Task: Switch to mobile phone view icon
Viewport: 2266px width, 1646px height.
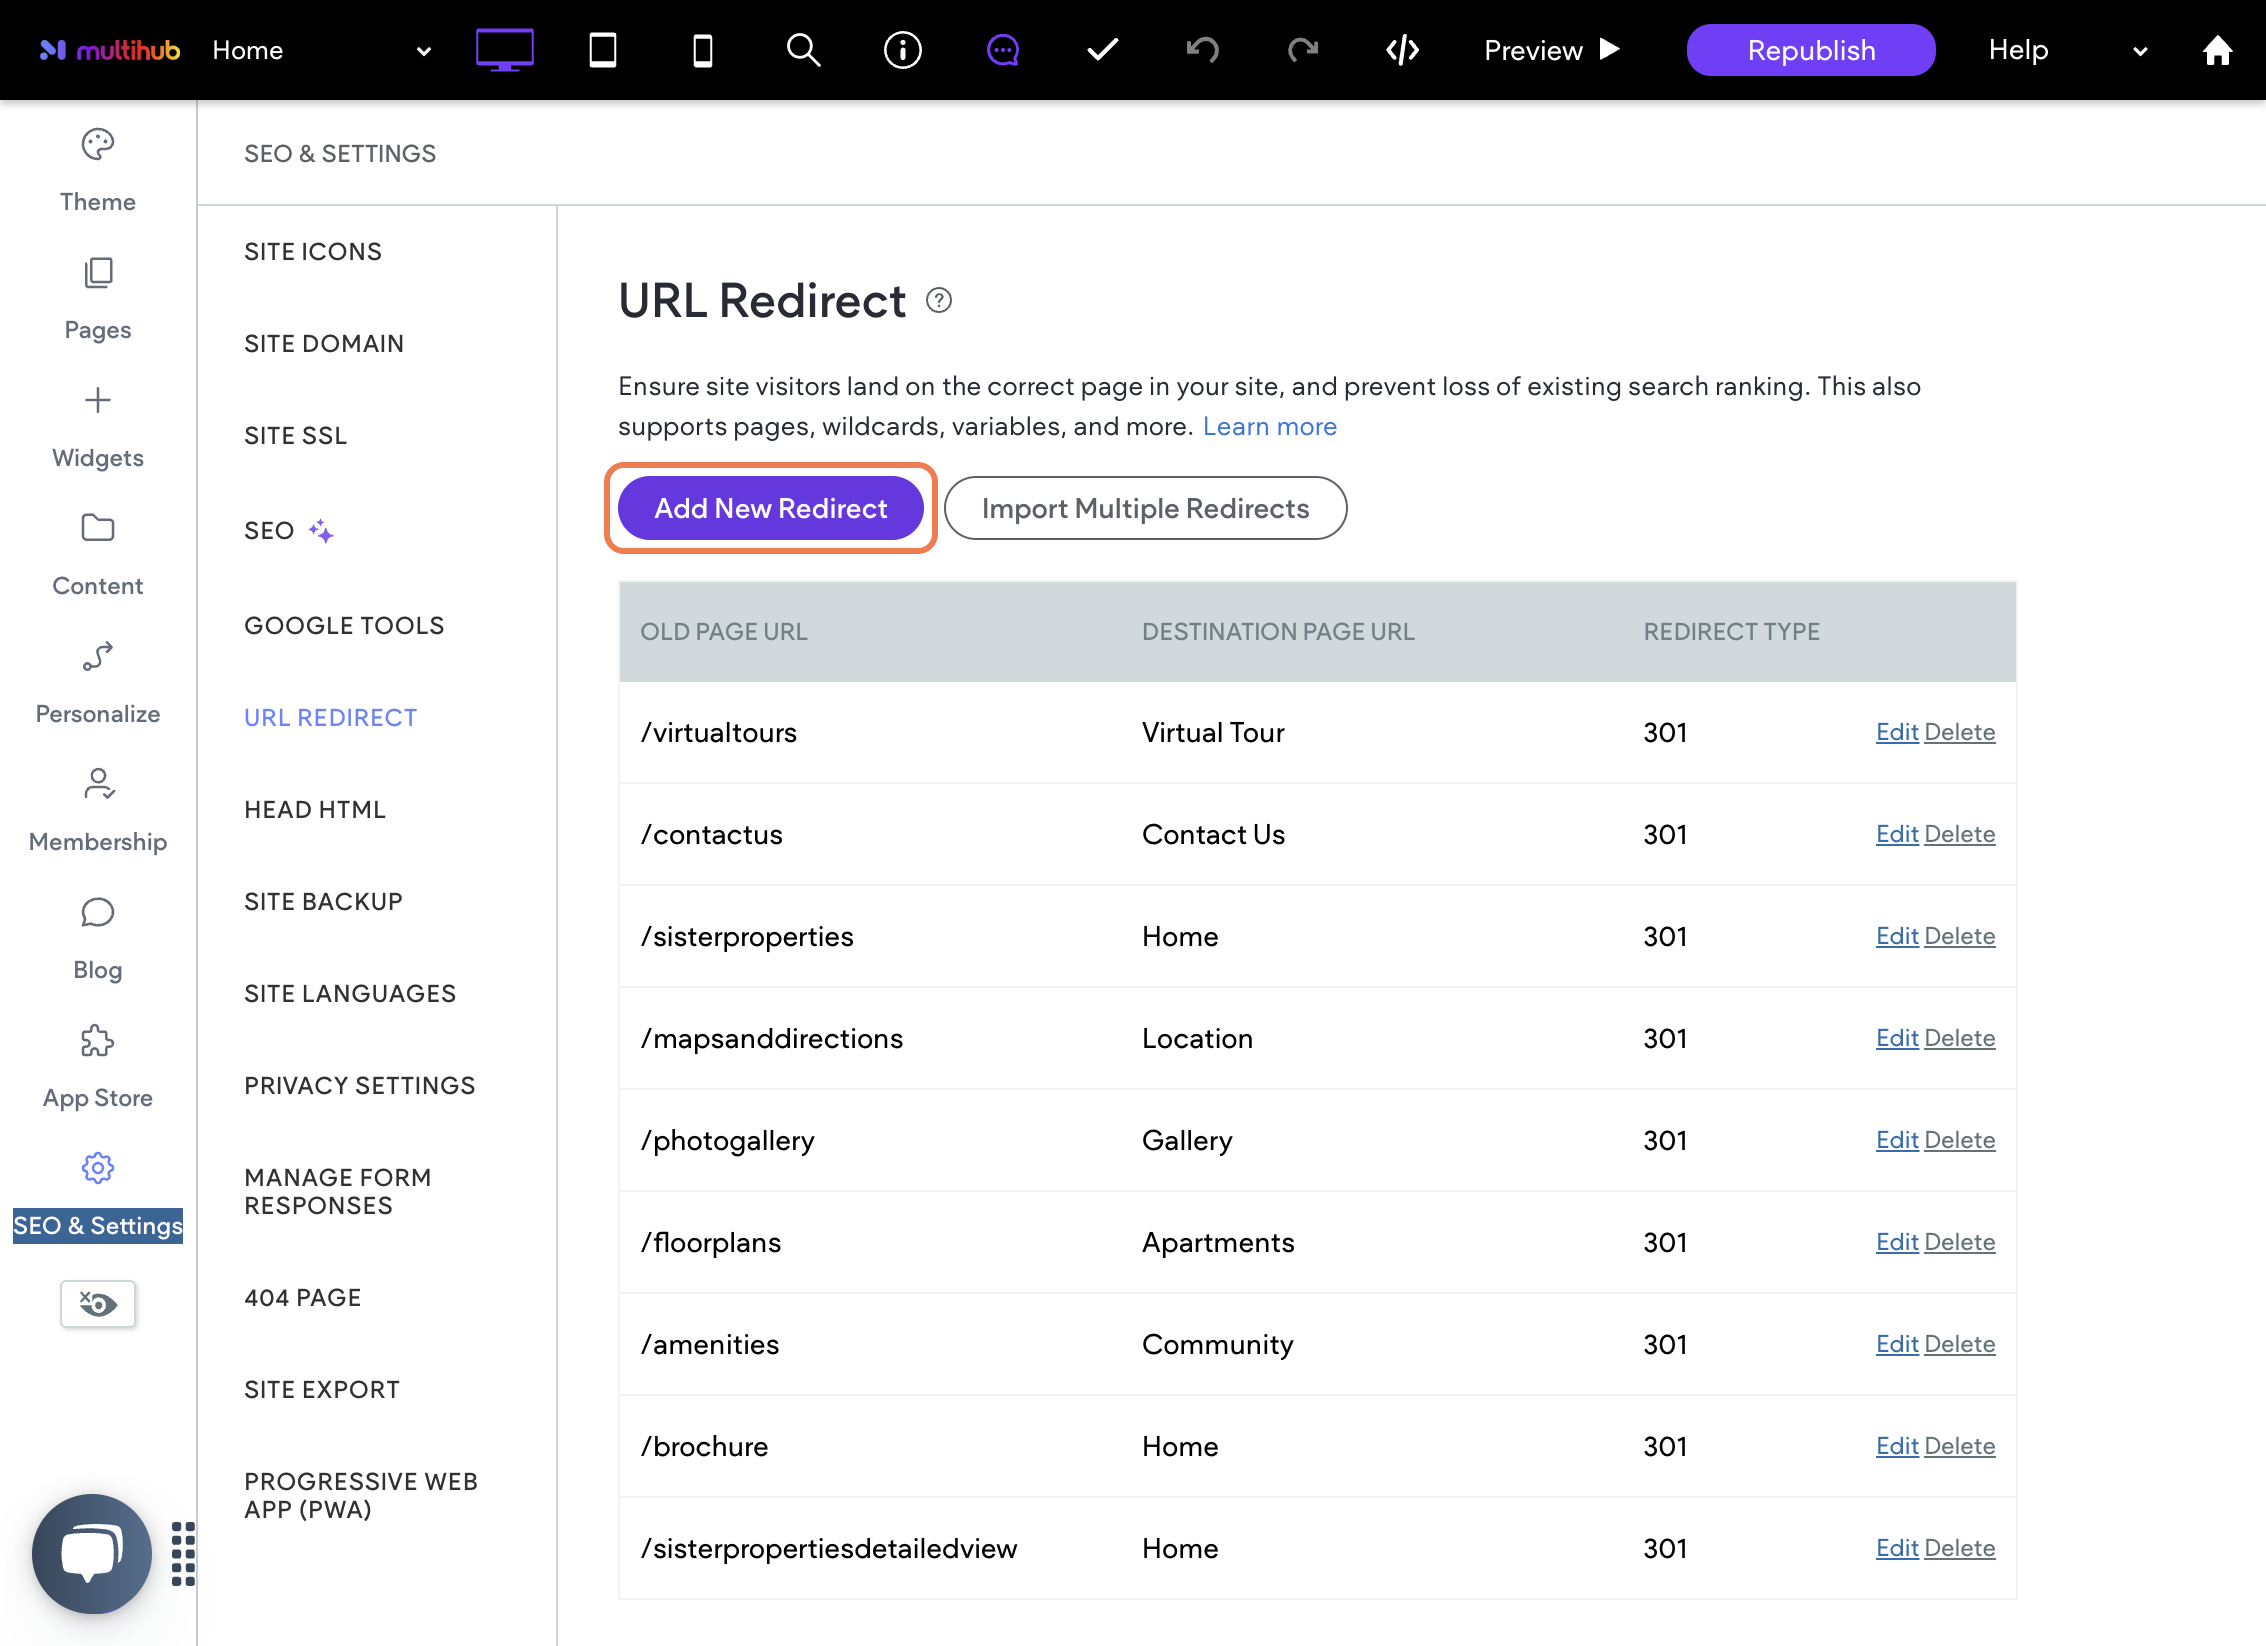Action: [703, 50]
